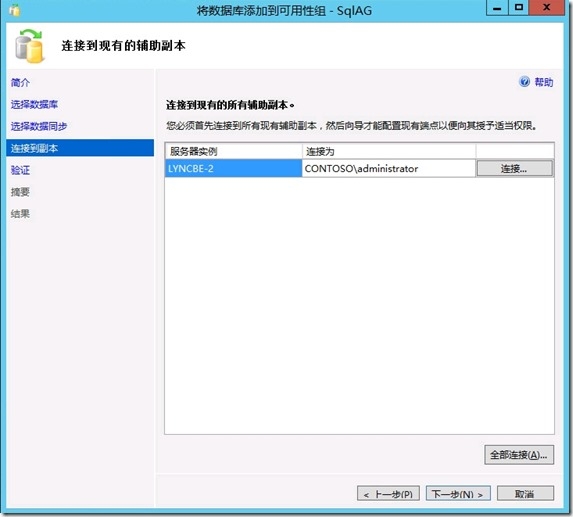
Task: Select the 连接到副本 step
Action: click(80, 148)
